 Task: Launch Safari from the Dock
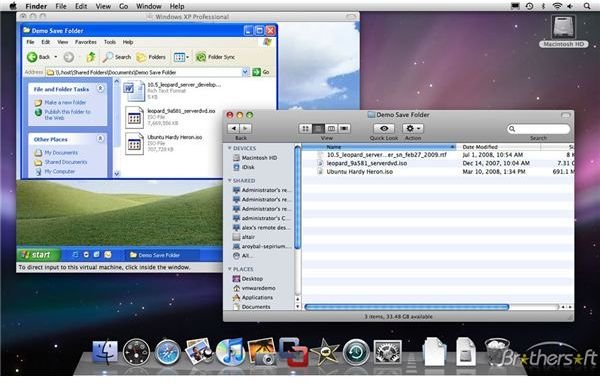pyautogui.click(x=168, y=352)
